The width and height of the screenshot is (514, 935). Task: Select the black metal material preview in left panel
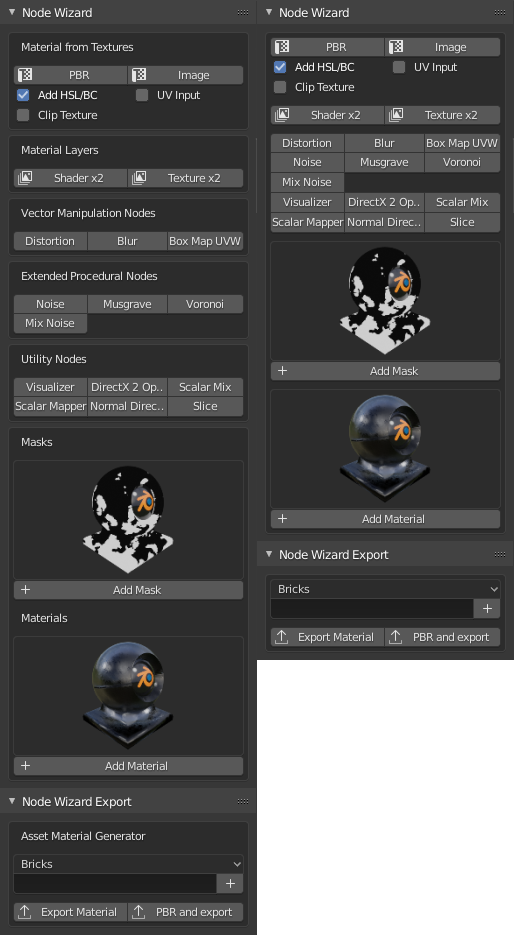128,696
